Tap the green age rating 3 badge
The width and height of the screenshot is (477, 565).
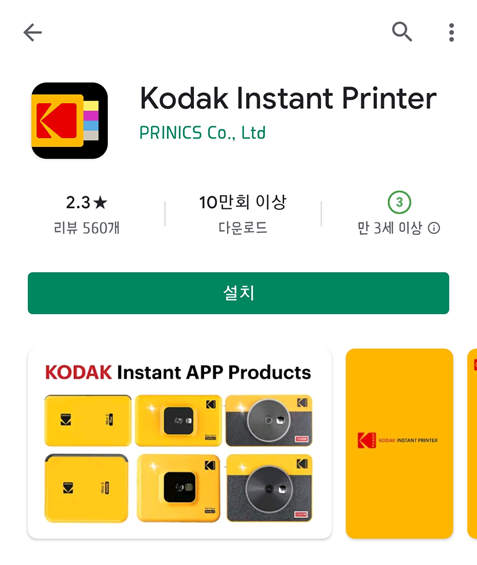click(399, 202)
